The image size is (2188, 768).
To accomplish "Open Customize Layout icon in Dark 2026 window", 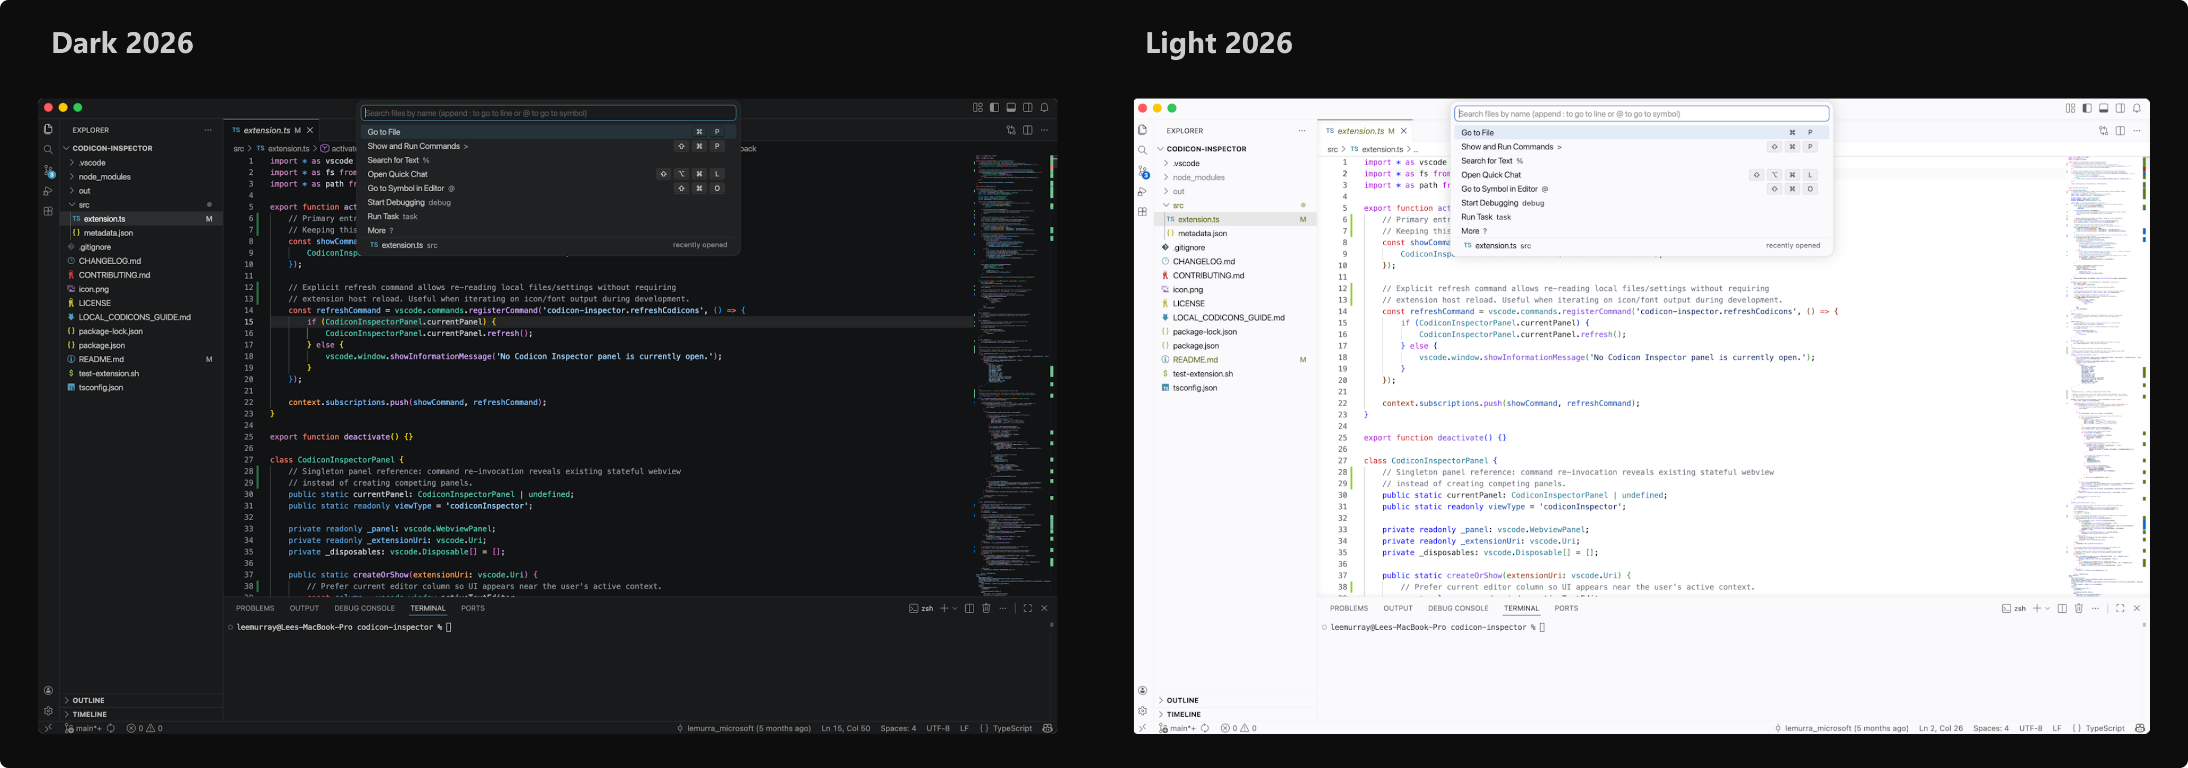I will (x=978, y=108).
